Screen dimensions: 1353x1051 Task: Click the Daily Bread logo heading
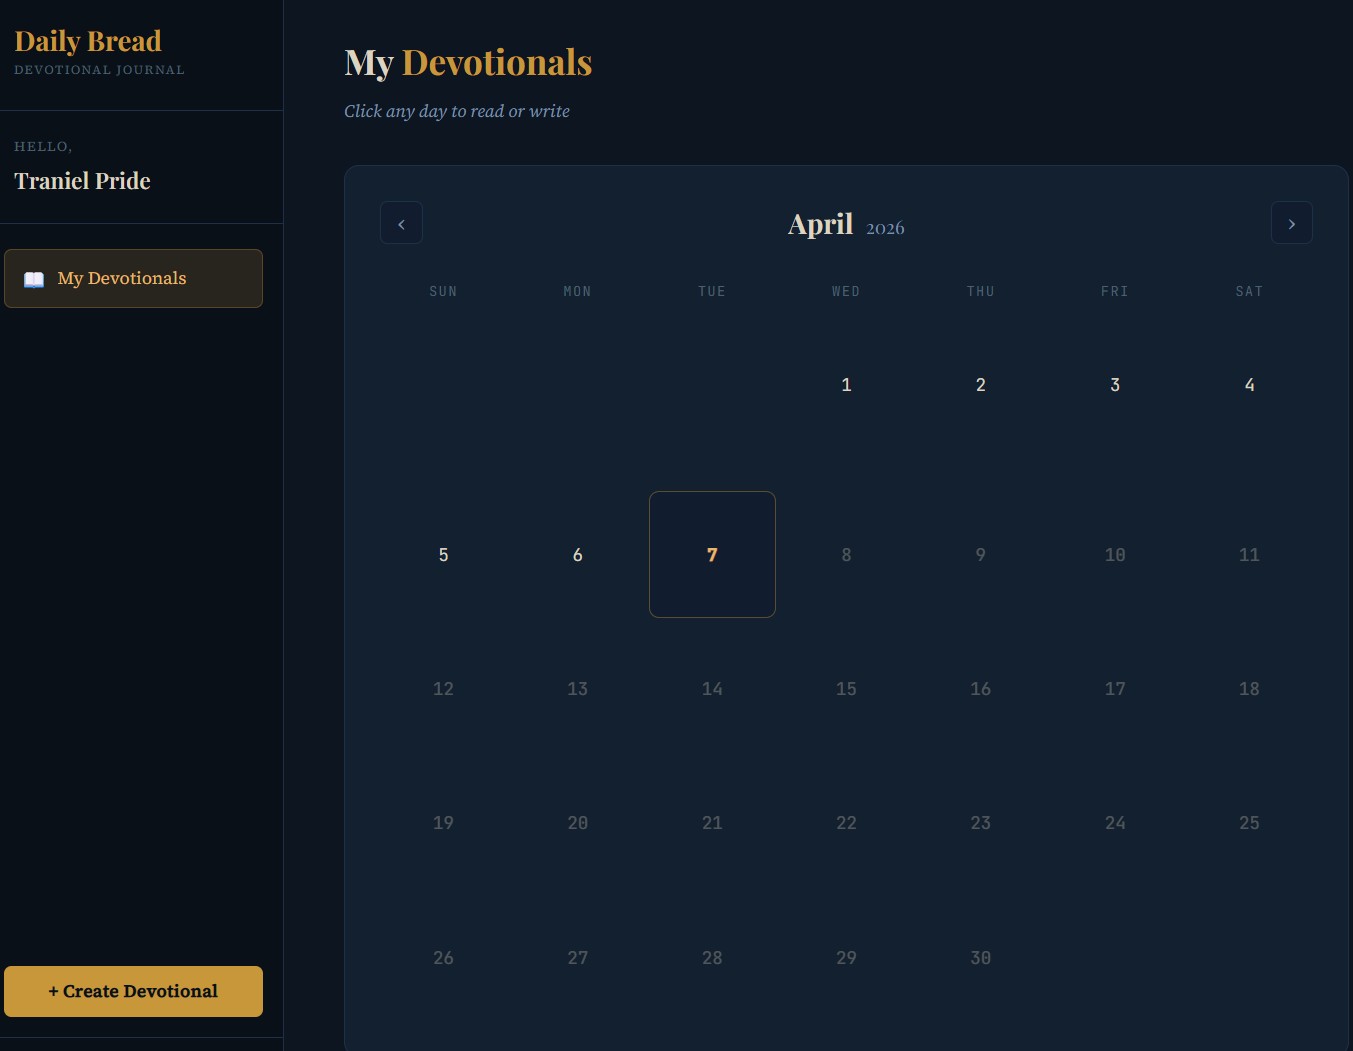tap(88, 41)
